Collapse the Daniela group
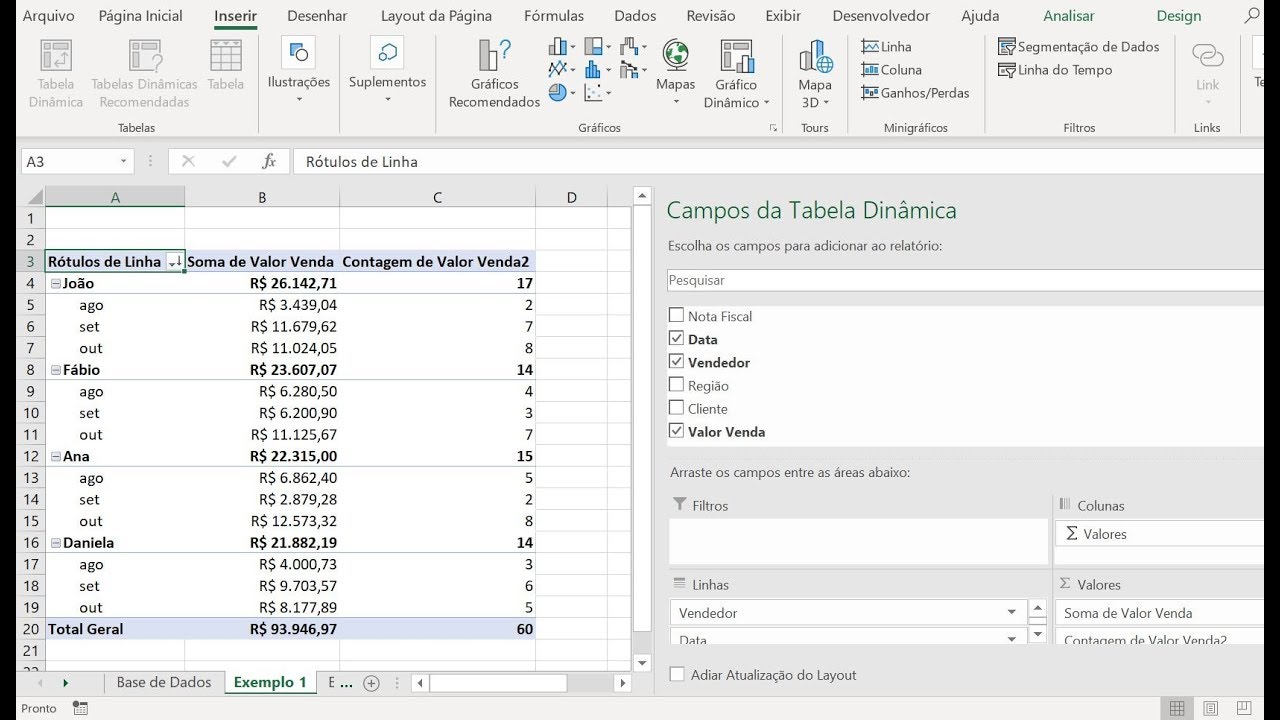The height and width of the screenshot is (720, 1280). tap(56, 543)
